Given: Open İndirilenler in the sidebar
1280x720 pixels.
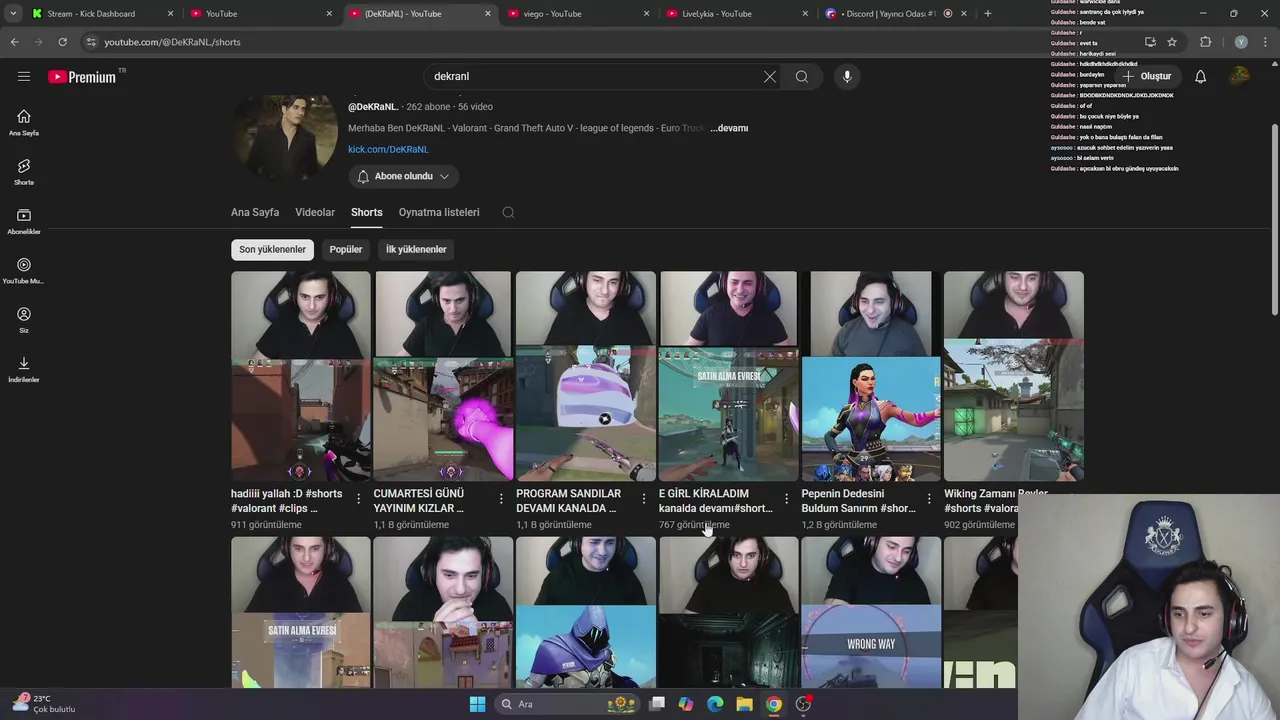Looking at the screenshot, I should [24, 369].
